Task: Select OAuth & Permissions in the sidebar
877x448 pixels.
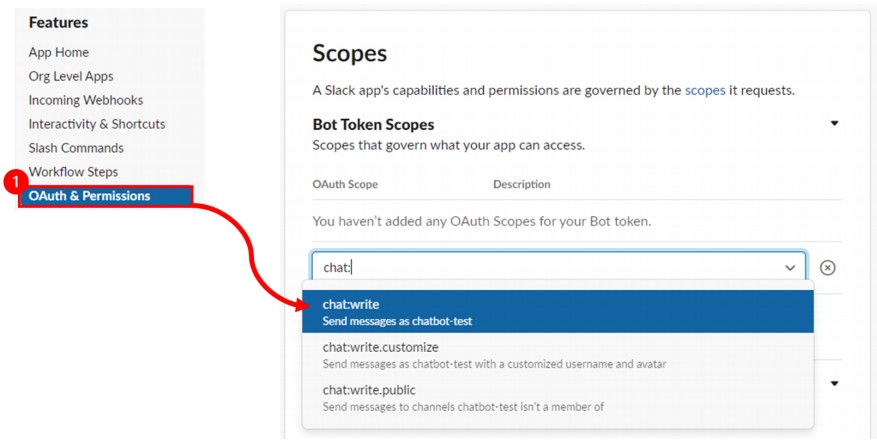Action: 90,196
